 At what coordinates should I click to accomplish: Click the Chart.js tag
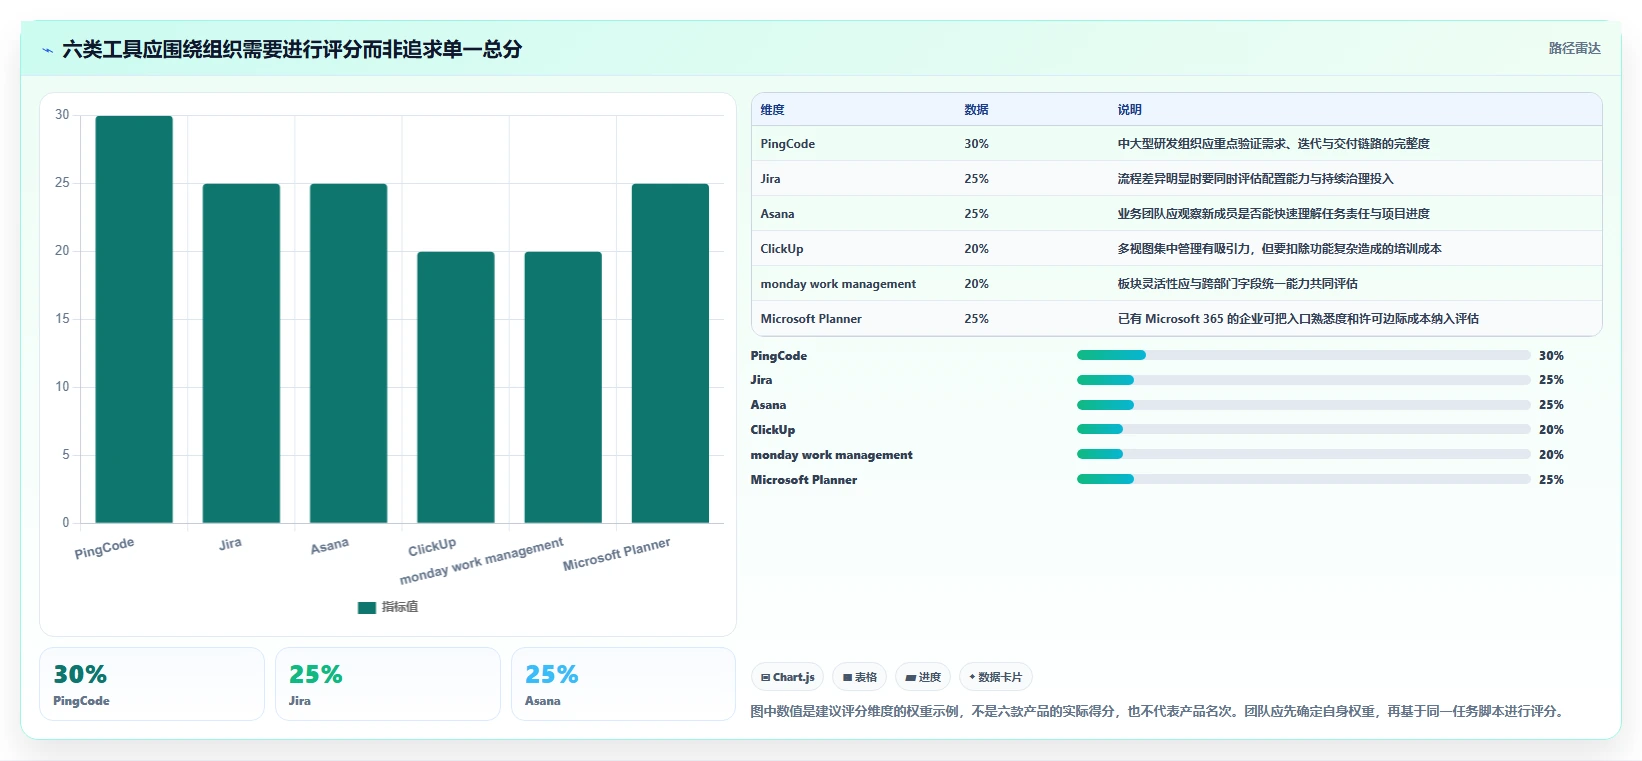coord(788,677)
